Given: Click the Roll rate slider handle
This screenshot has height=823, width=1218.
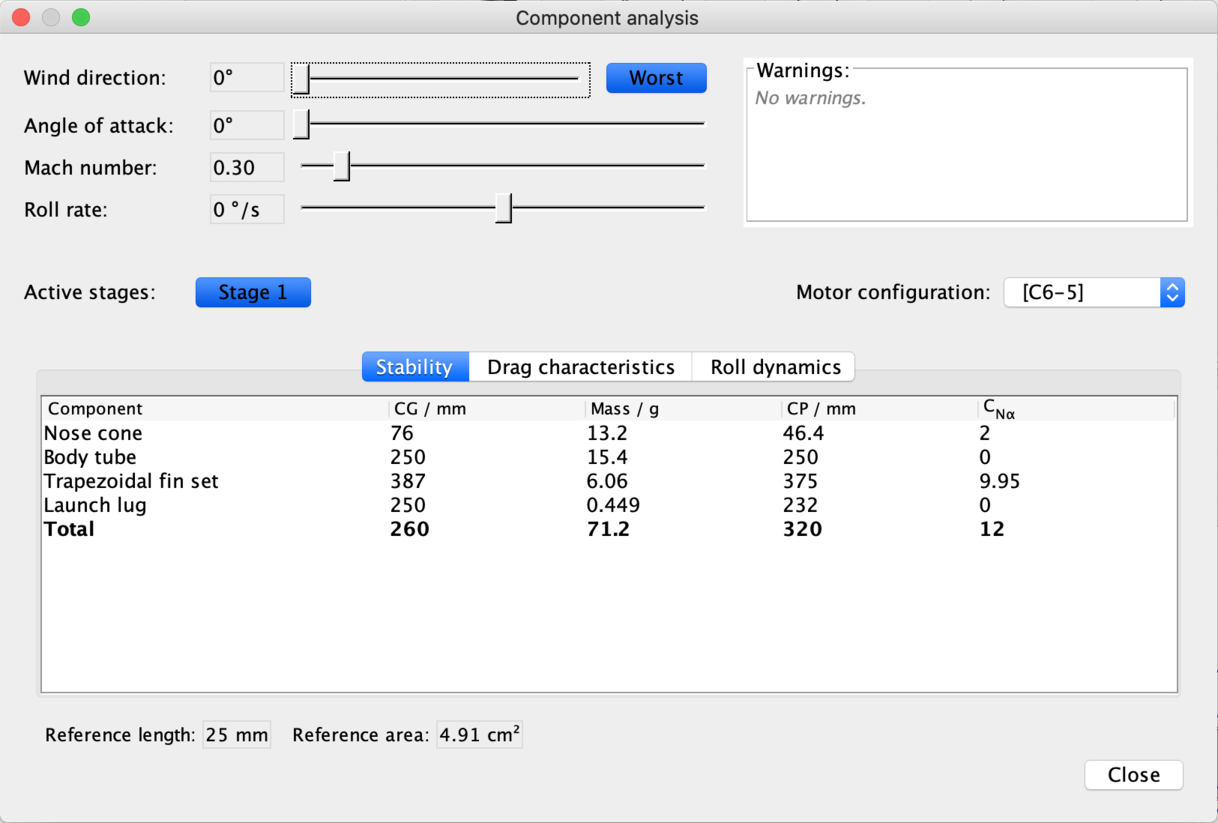Looking at the screenshot, I should [504, 209].
